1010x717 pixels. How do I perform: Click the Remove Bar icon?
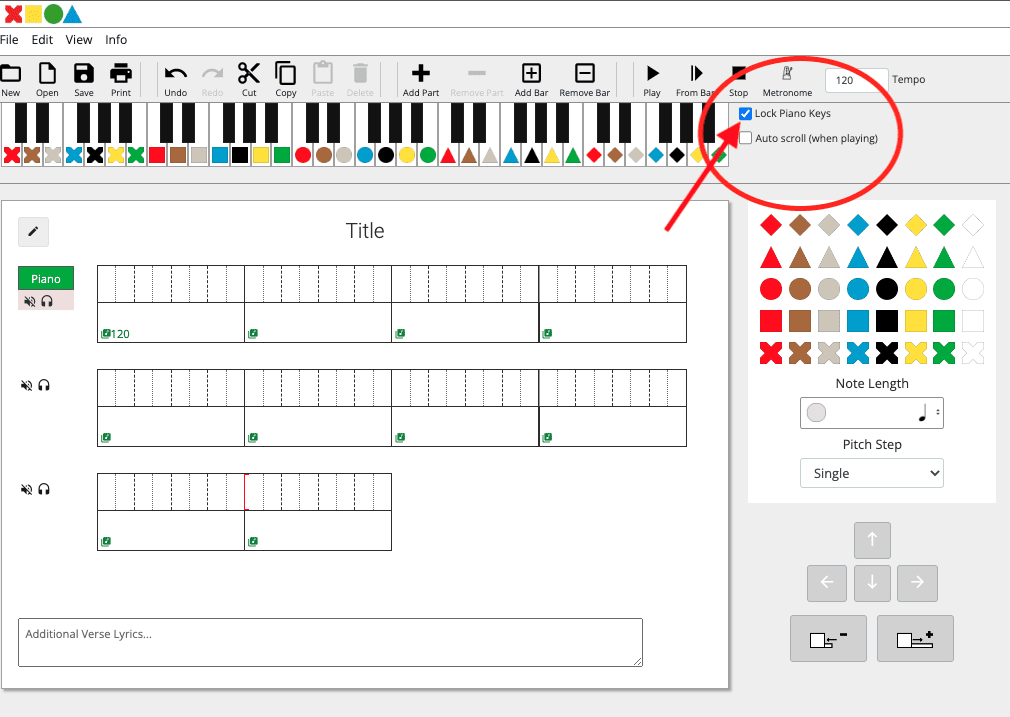pos(584,74)
